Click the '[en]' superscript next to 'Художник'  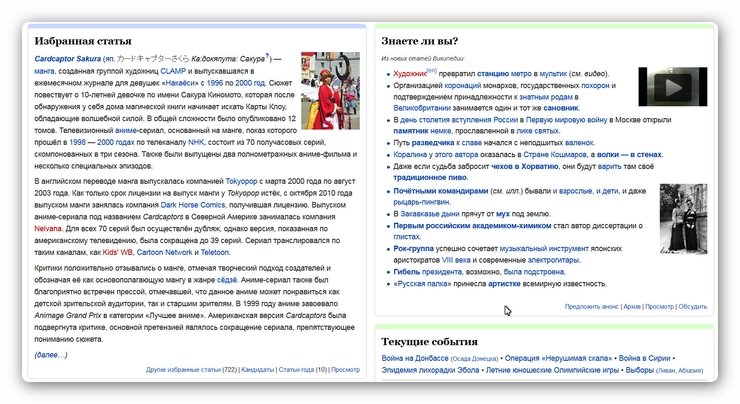432,72
